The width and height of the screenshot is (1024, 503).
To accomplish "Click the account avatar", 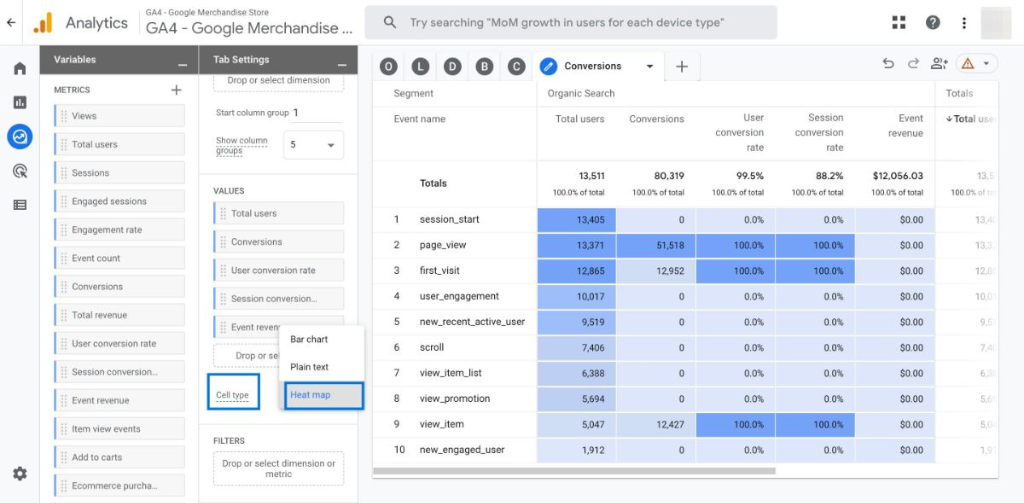I will (x=996, y=23).
